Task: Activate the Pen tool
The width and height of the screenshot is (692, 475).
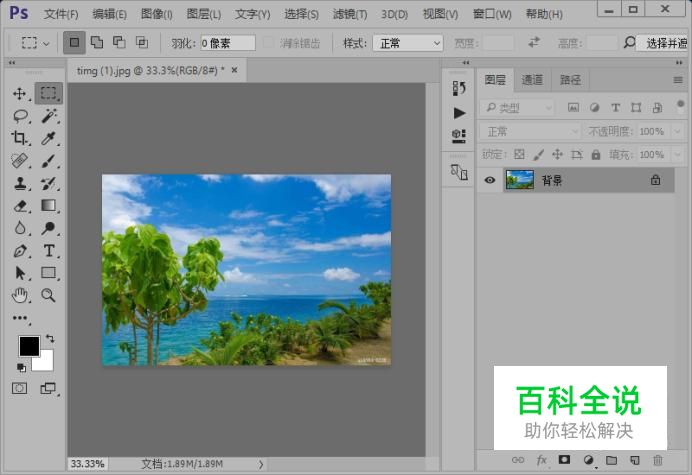Action: pos(20,251)
